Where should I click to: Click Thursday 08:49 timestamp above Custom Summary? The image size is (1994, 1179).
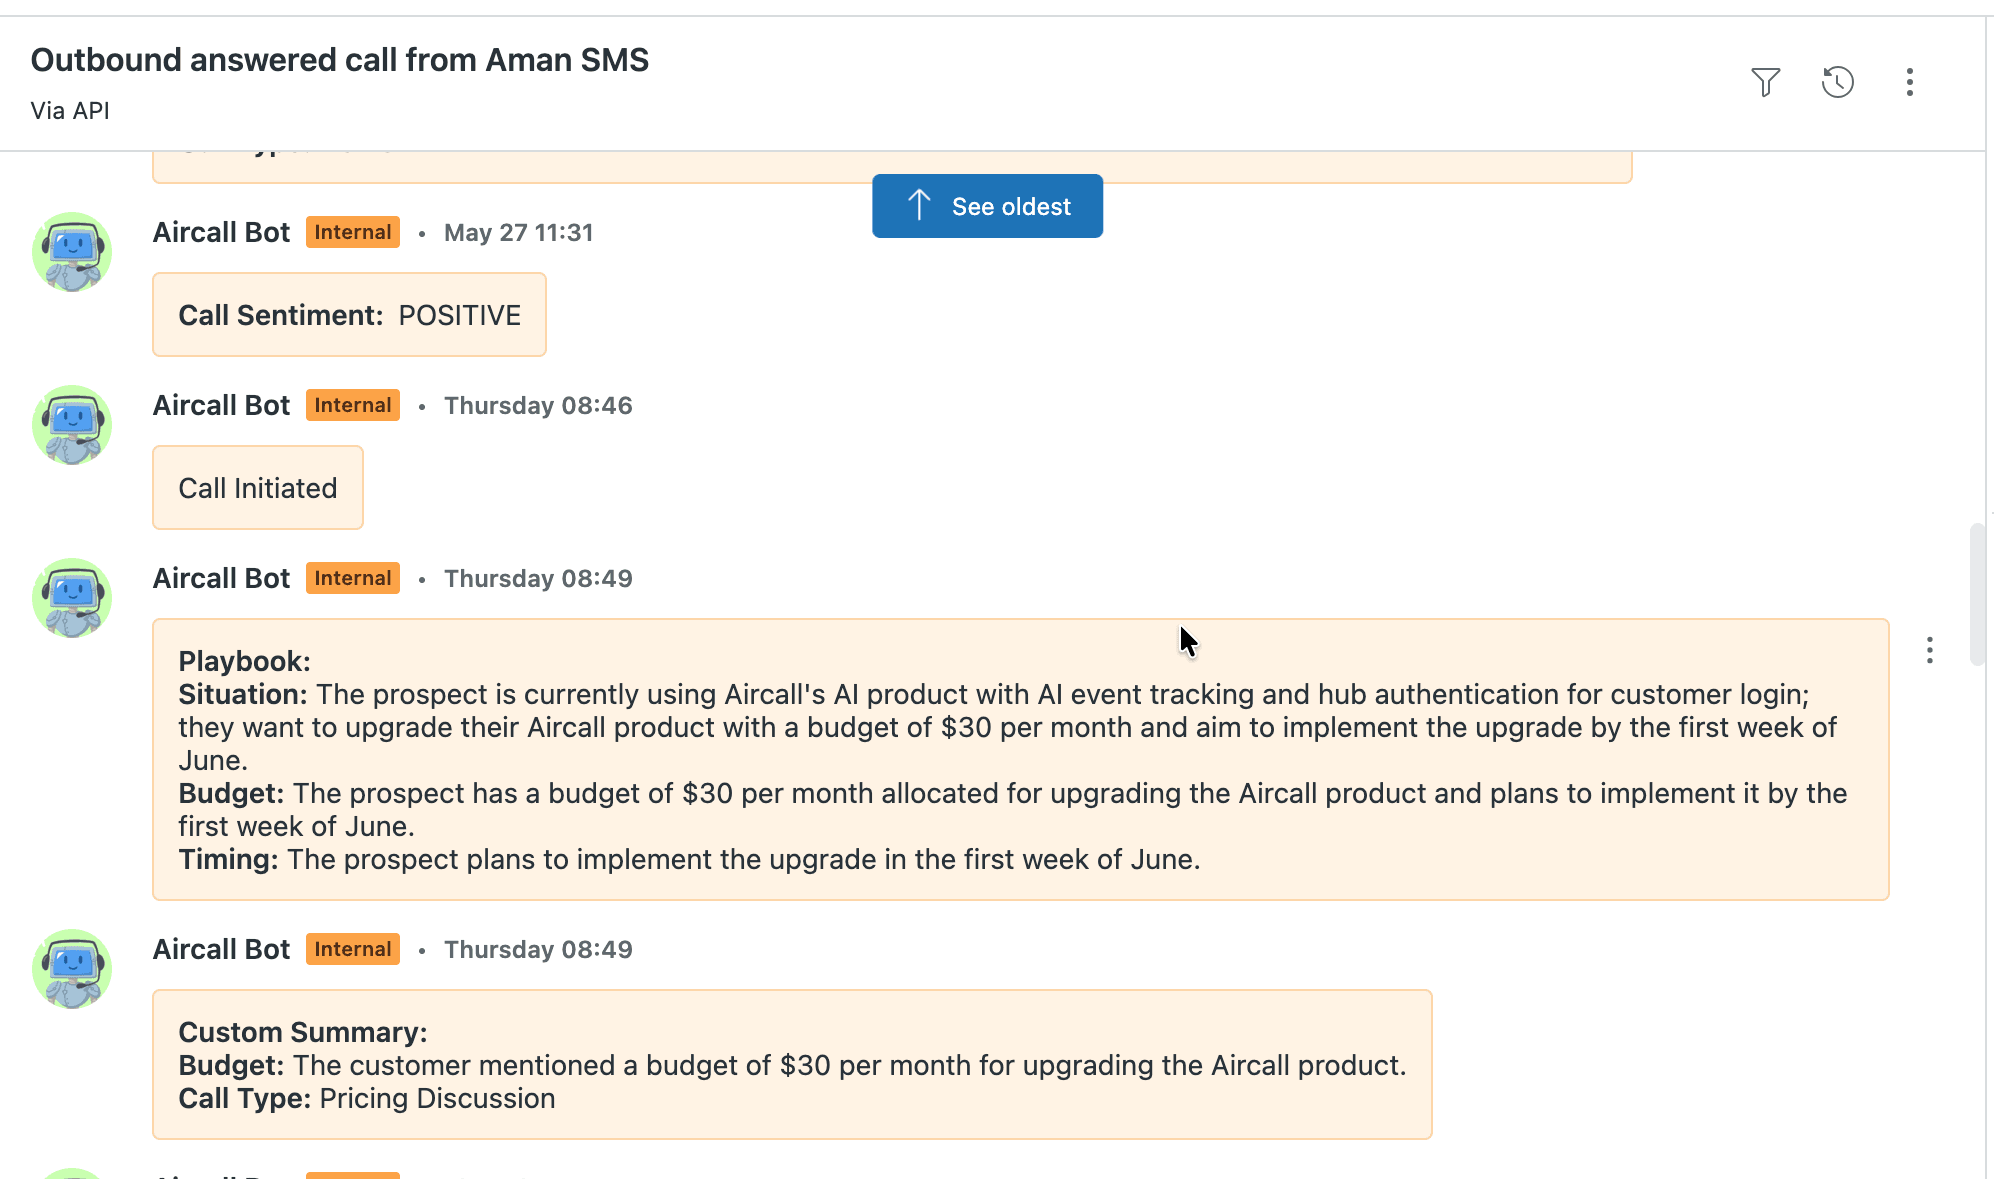click(x=538, y=950)
